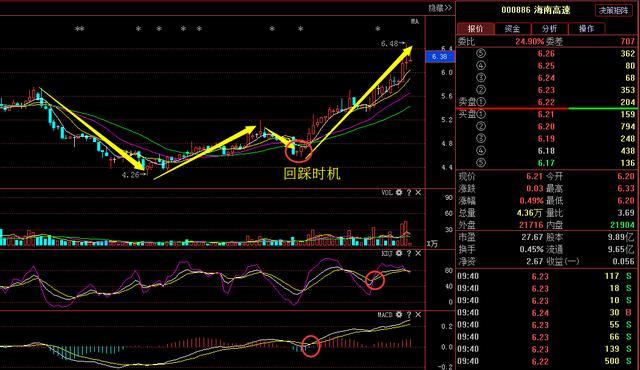640x370 pixels.
Task: Close the KDJ indicator panel
Action: pyautogui.click(x=418, y=253)
